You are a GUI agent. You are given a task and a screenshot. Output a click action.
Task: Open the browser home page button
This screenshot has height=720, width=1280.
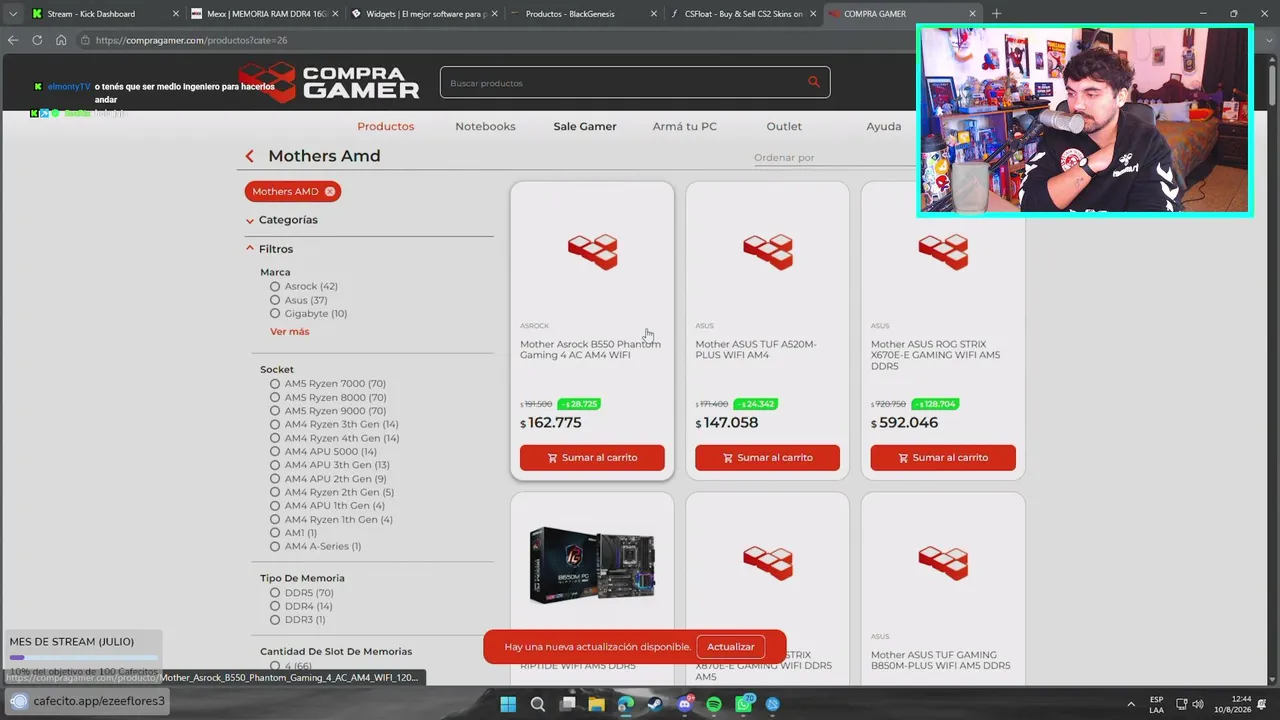point(61,40)
